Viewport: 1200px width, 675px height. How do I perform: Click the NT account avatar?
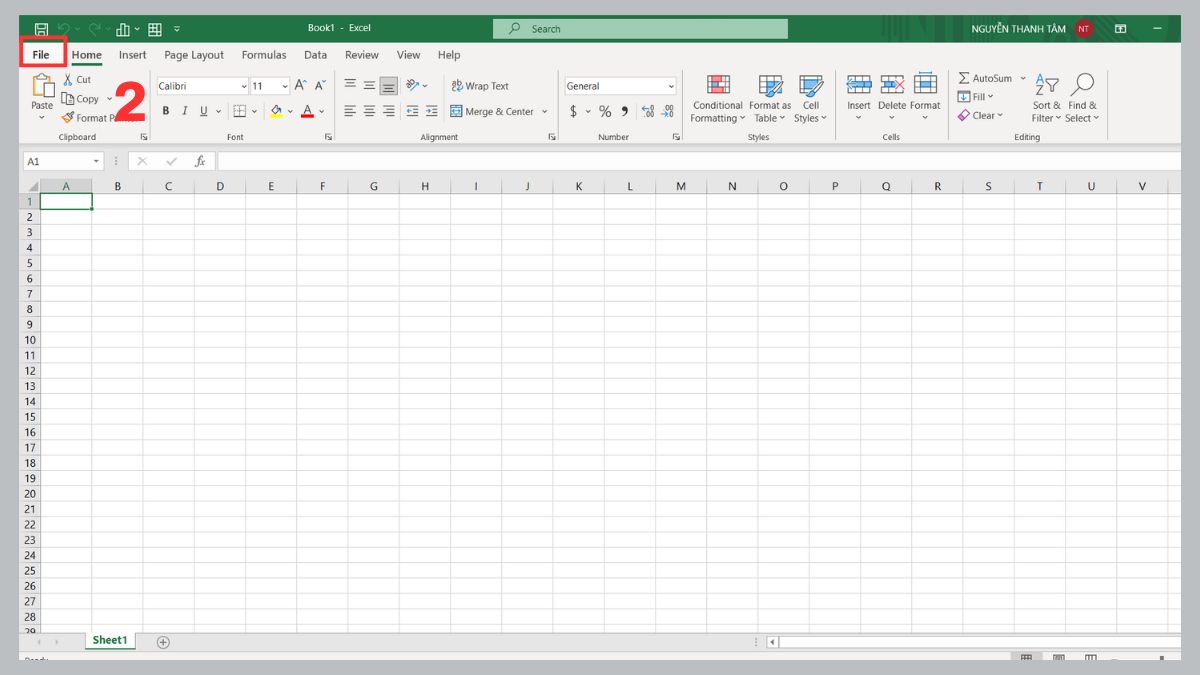point(1084,29)
